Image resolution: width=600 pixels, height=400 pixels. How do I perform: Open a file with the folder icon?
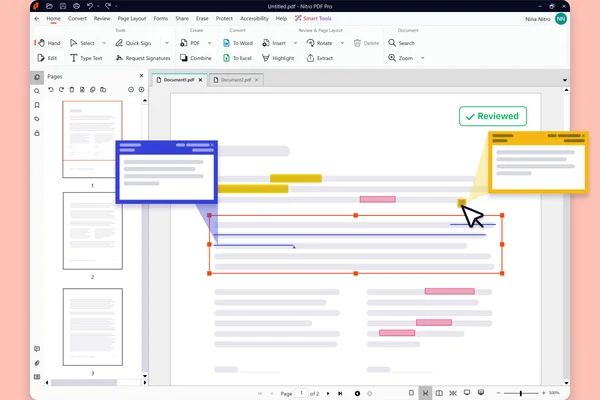(49, 6)
